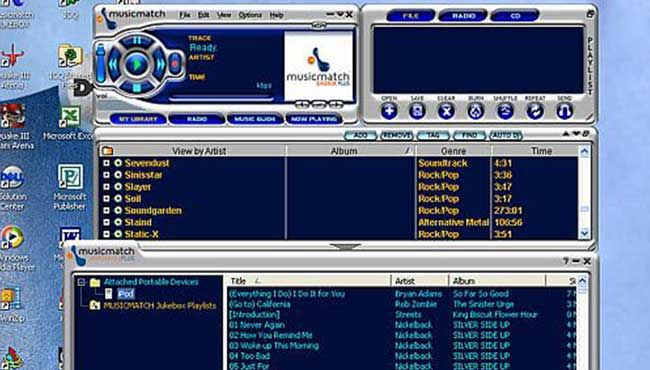Open Microsoft Publisher desktop shortcut

pyautogui.click(x=70, y=187)
